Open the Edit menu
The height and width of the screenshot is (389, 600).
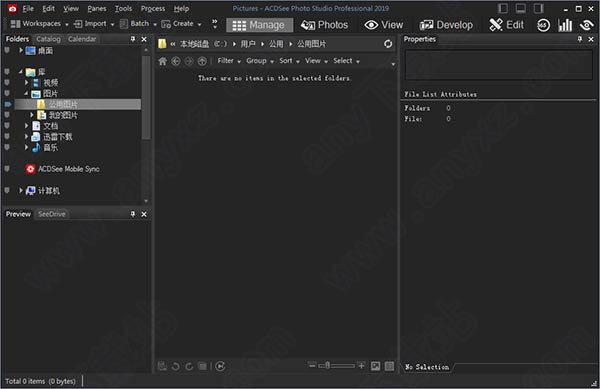click(x=48, y=9)
